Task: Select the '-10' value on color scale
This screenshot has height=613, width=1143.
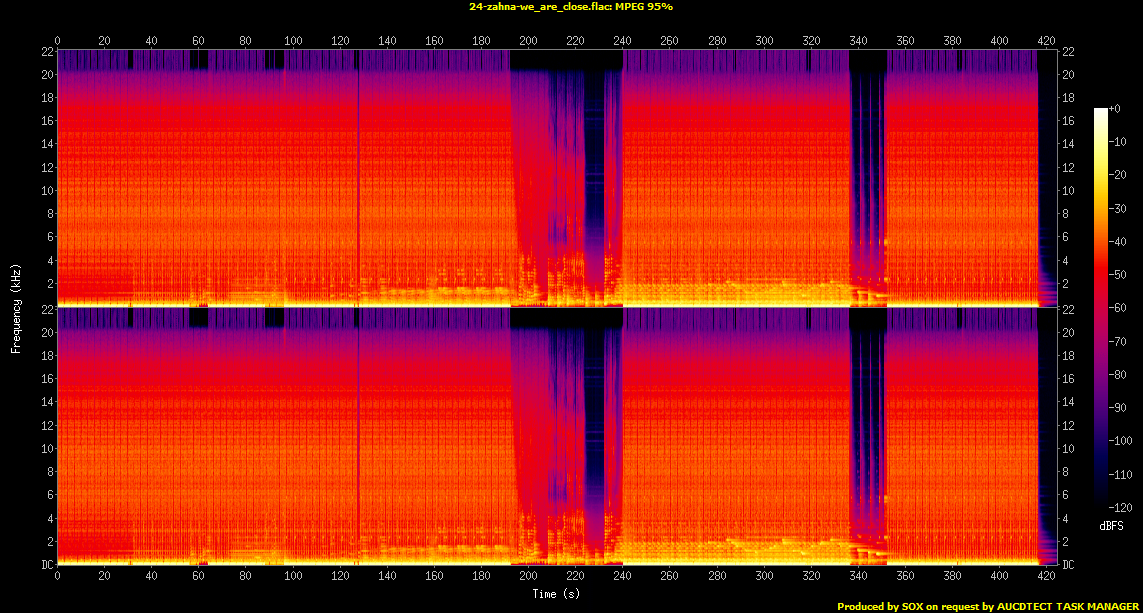Action: [1117, 141]
